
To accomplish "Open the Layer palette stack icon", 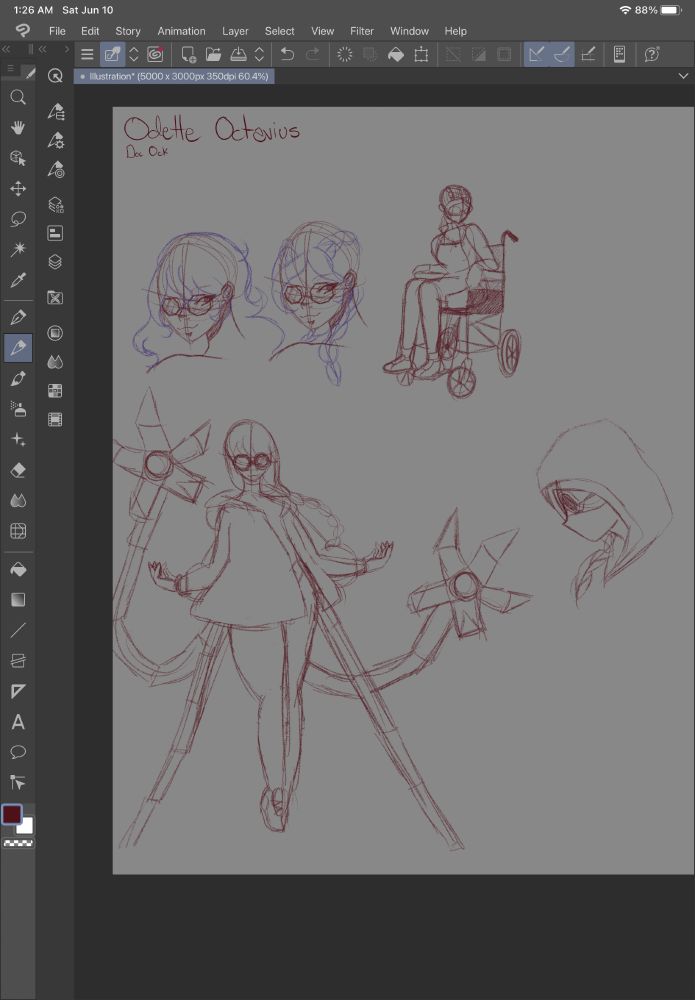I will (x=55, y=262).
